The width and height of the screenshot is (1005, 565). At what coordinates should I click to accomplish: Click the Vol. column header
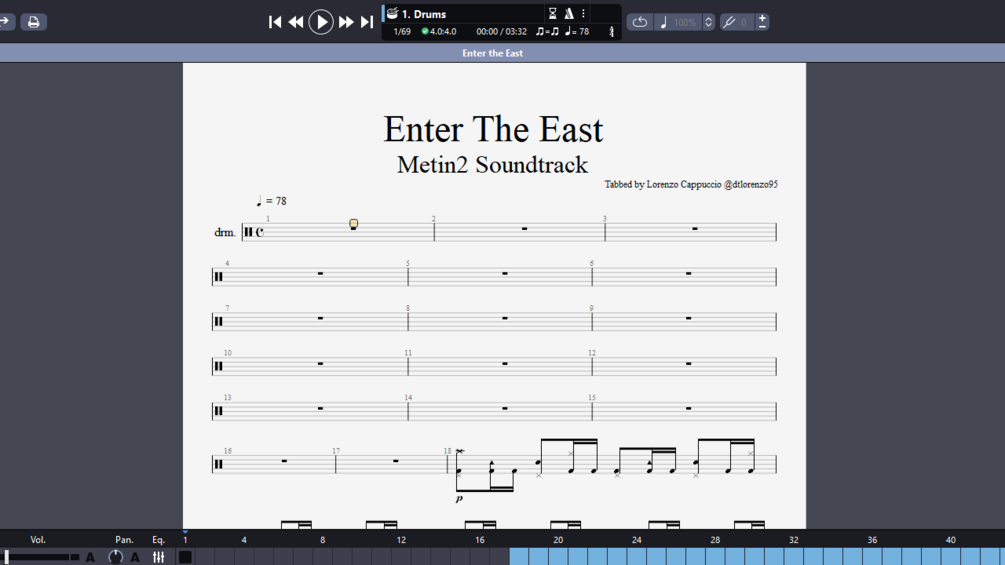pyautogui.click(x=38, y=540)
